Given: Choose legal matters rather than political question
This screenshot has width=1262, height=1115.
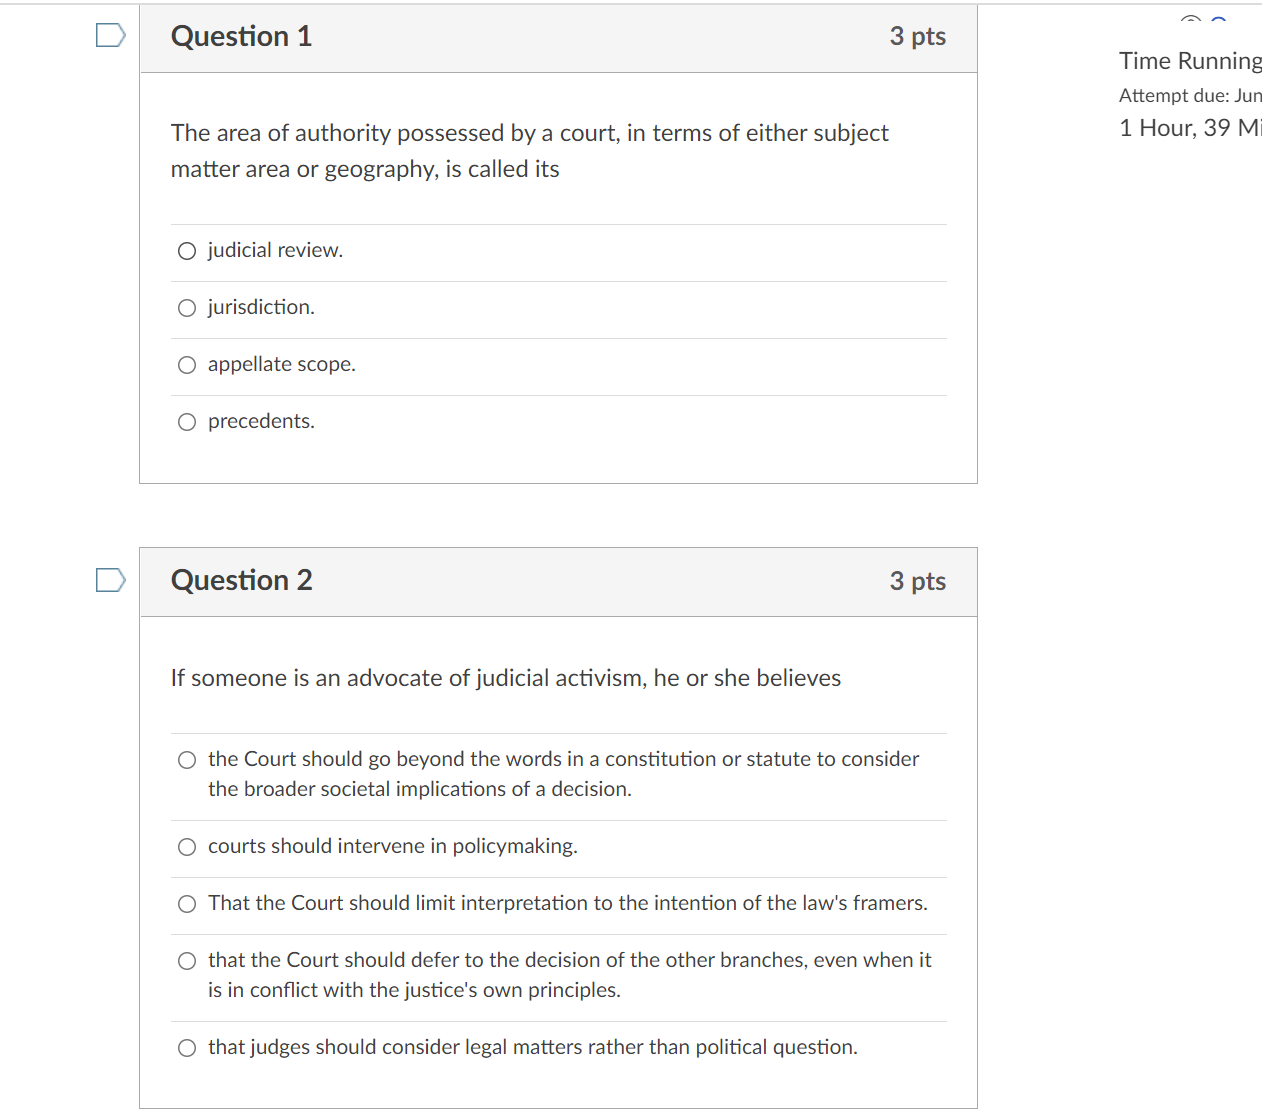Looking at the screenshot, I should 187,1048.
